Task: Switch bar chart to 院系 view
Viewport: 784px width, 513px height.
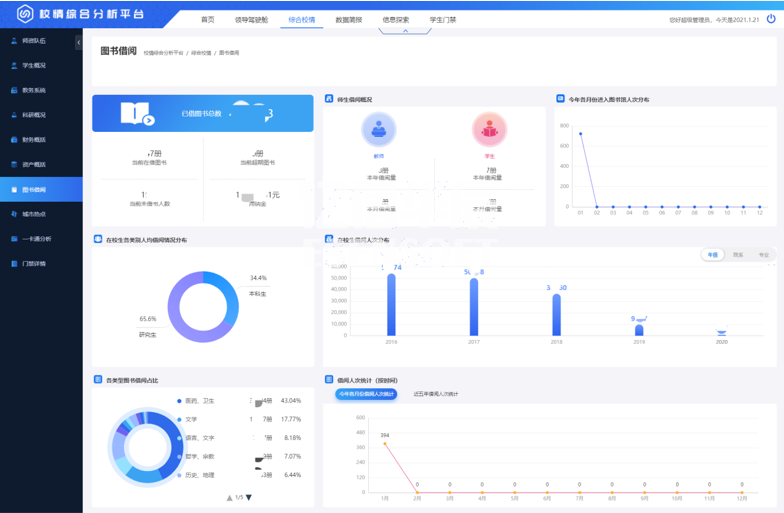Action: (738, 255)
